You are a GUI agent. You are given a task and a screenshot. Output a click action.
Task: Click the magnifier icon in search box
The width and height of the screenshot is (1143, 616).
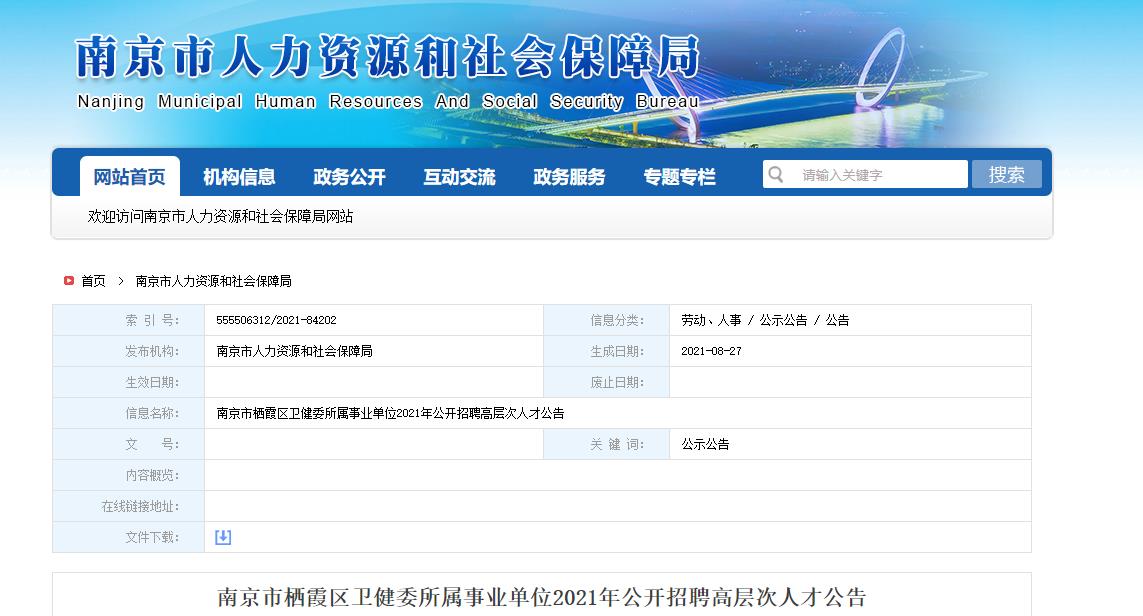(x=776, y=174)
